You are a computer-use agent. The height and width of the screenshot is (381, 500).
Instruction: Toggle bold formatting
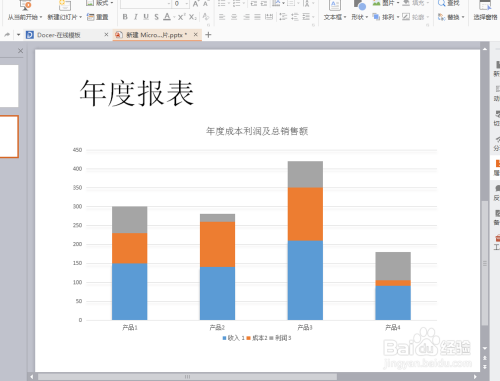click(x=125, y=17)
